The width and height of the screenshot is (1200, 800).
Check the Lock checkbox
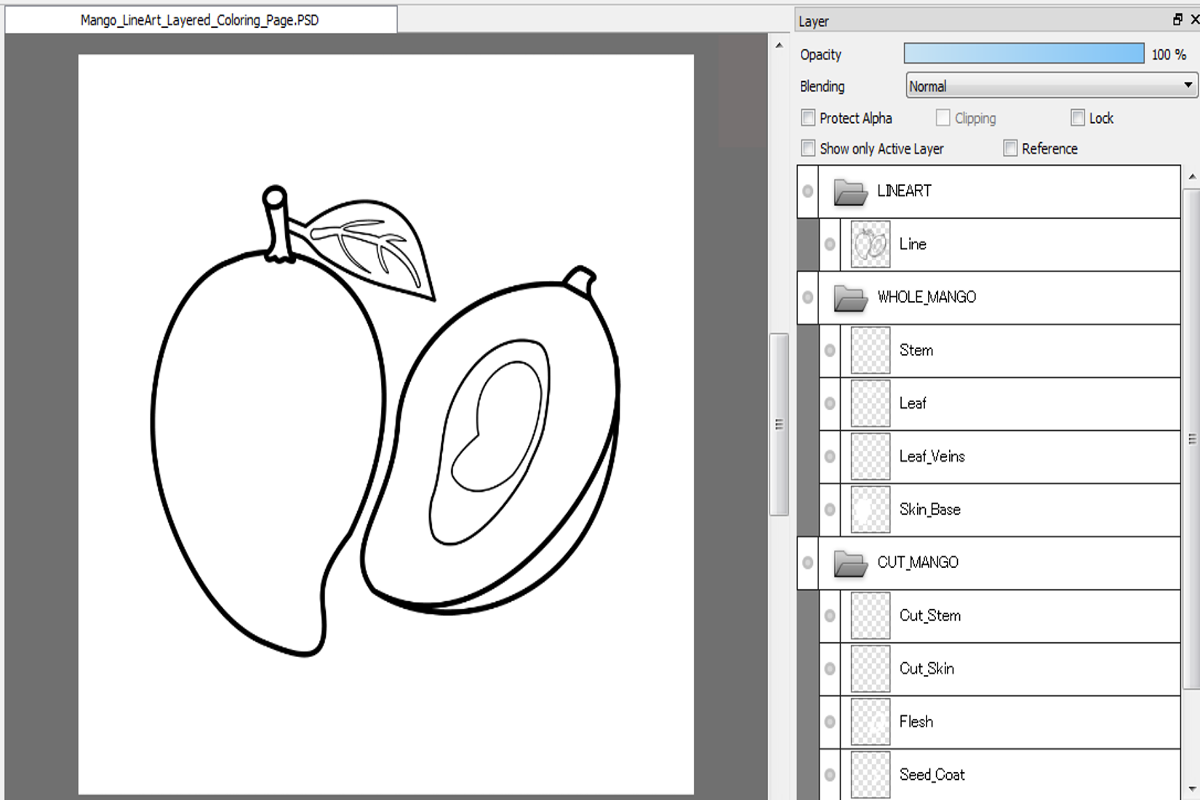(1077, 118)
